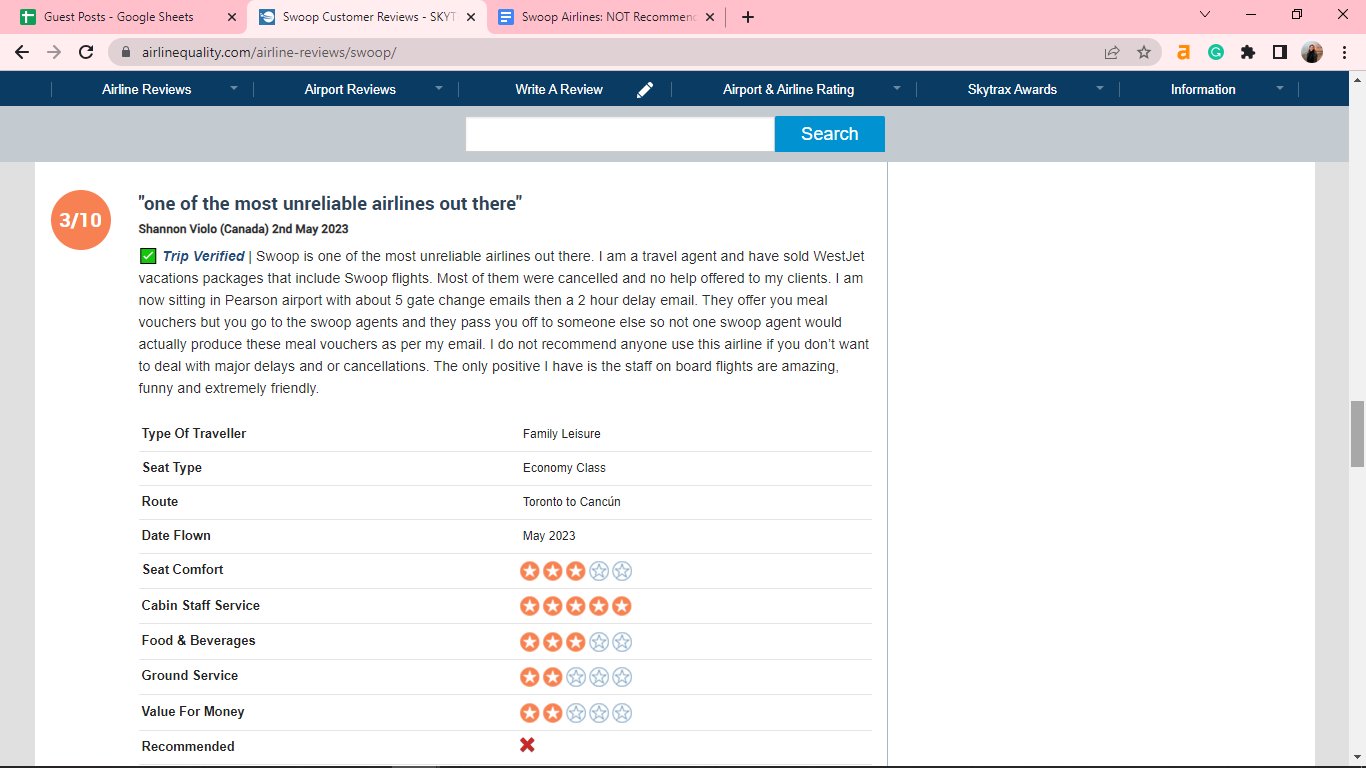The image size is (1366, 768).
Task: Close the Guest Posts Google Sheets tab
Action: click(232, 17)
